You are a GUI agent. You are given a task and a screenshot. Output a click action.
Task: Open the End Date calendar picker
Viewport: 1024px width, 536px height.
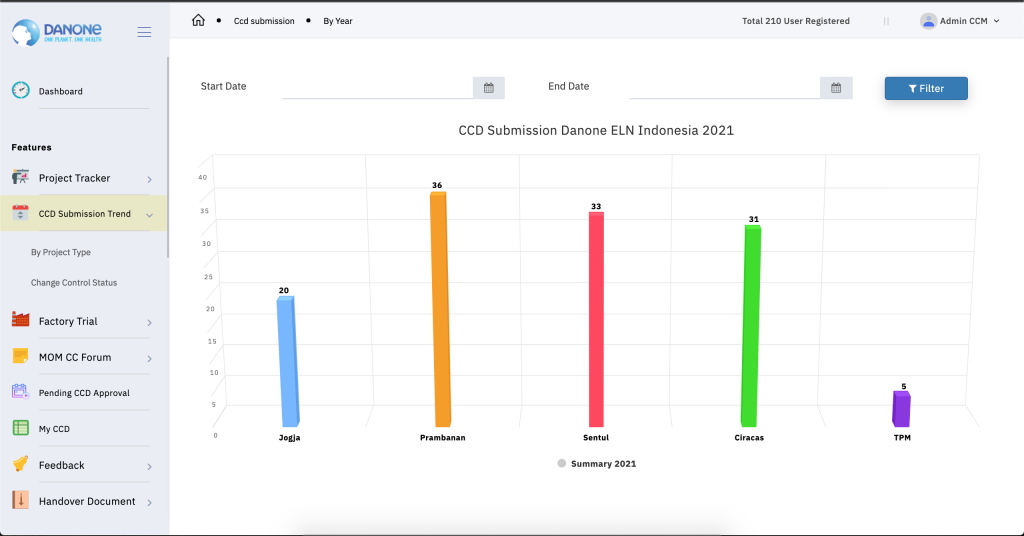point(836,88)
